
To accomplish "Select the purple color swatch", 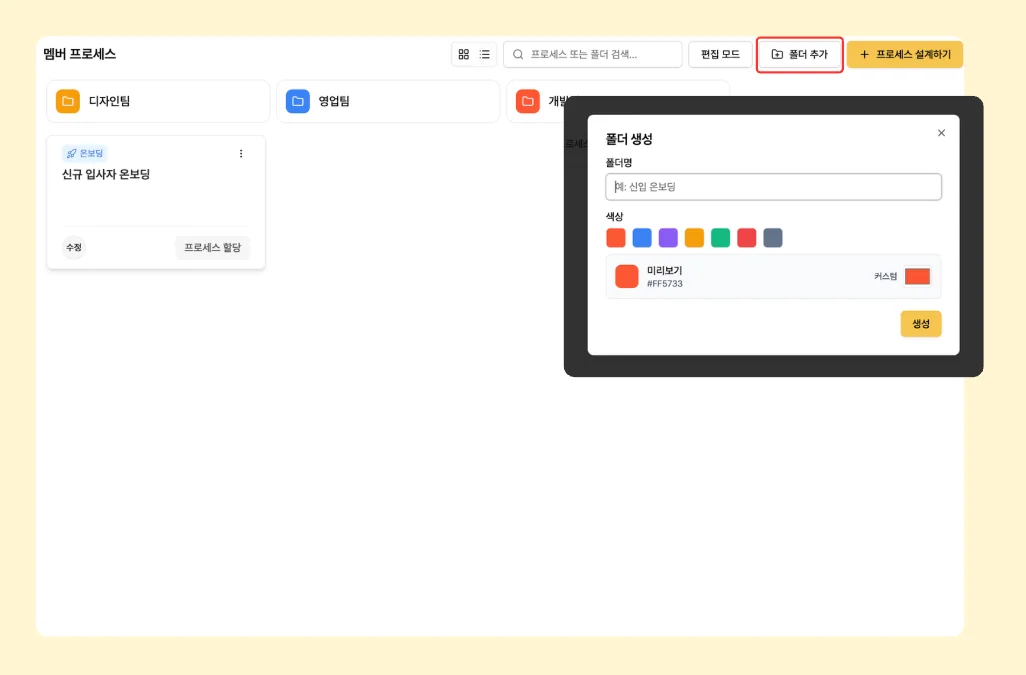I will pos(668,238).
